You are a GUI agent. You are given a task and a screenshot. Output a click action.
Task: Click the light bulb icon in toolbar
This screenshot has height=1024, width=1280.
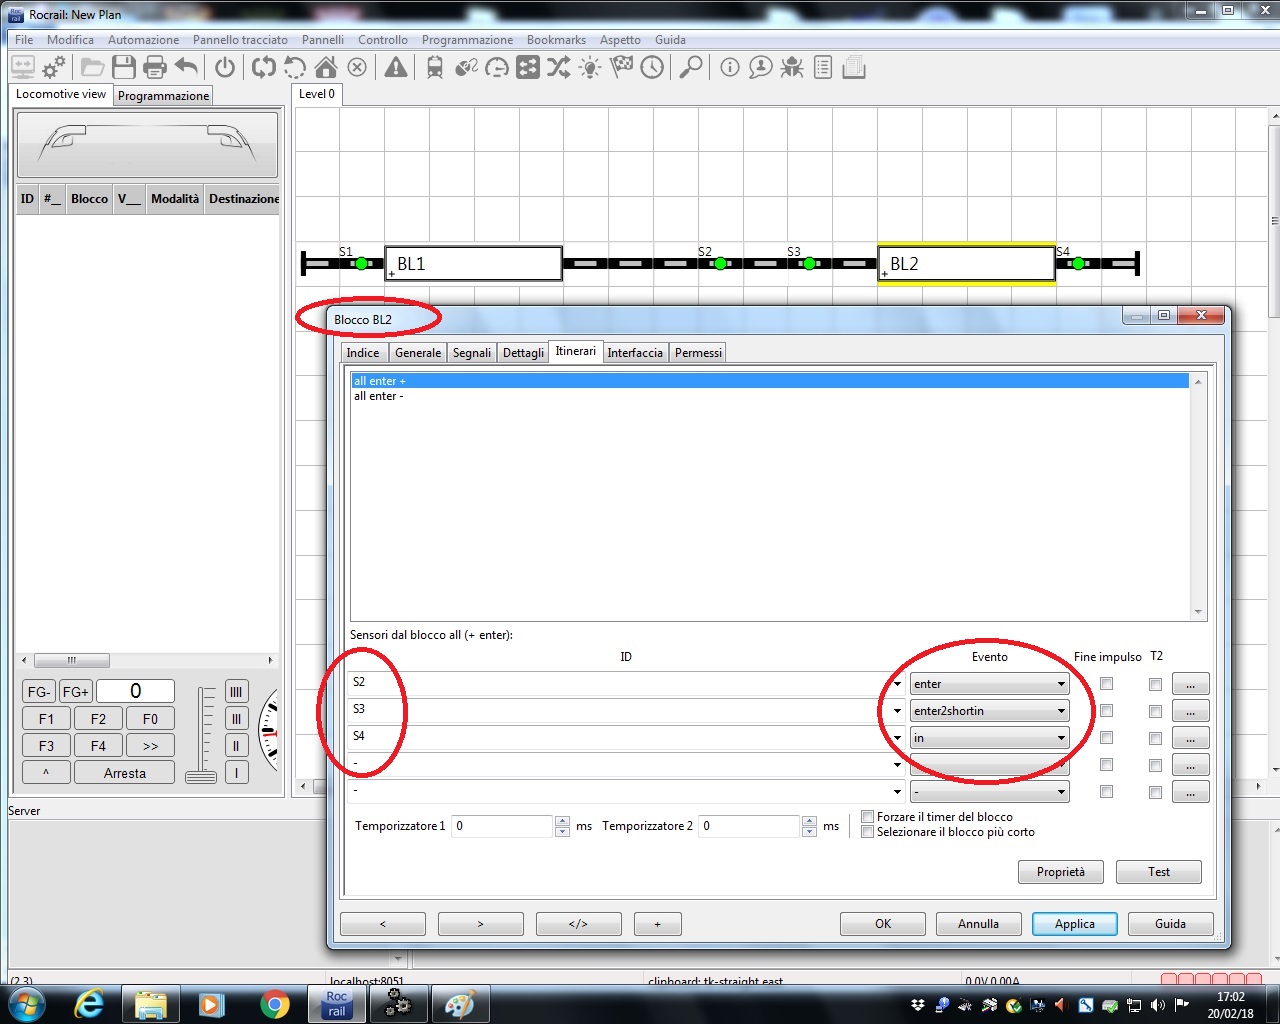(590, 68)
